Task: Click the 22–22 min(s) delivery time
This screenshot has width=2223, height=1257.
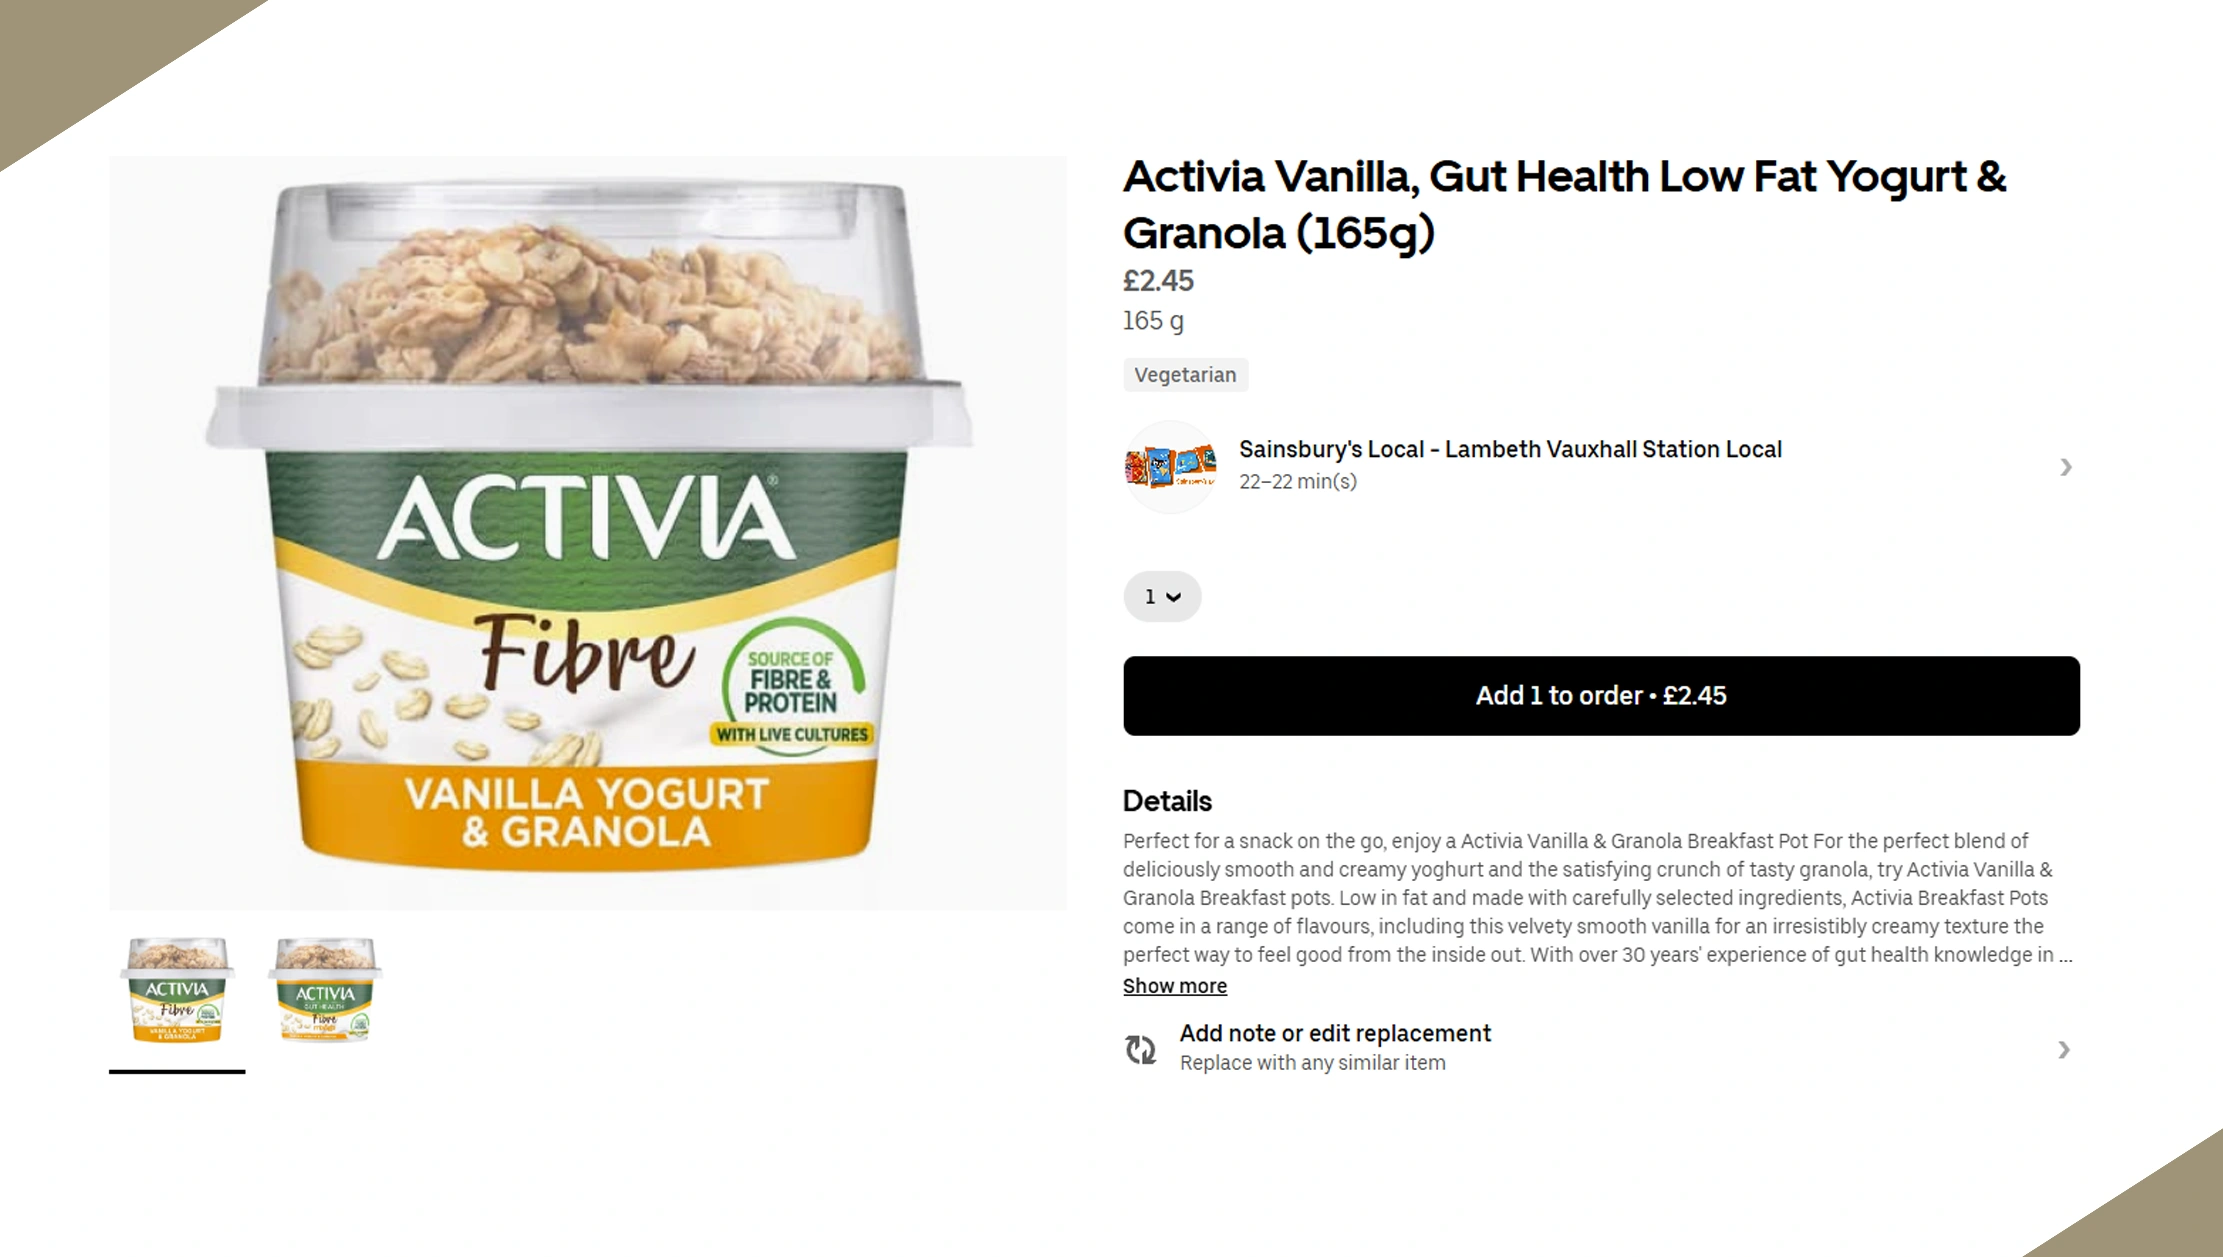Action: click(x=1297, y=482)
